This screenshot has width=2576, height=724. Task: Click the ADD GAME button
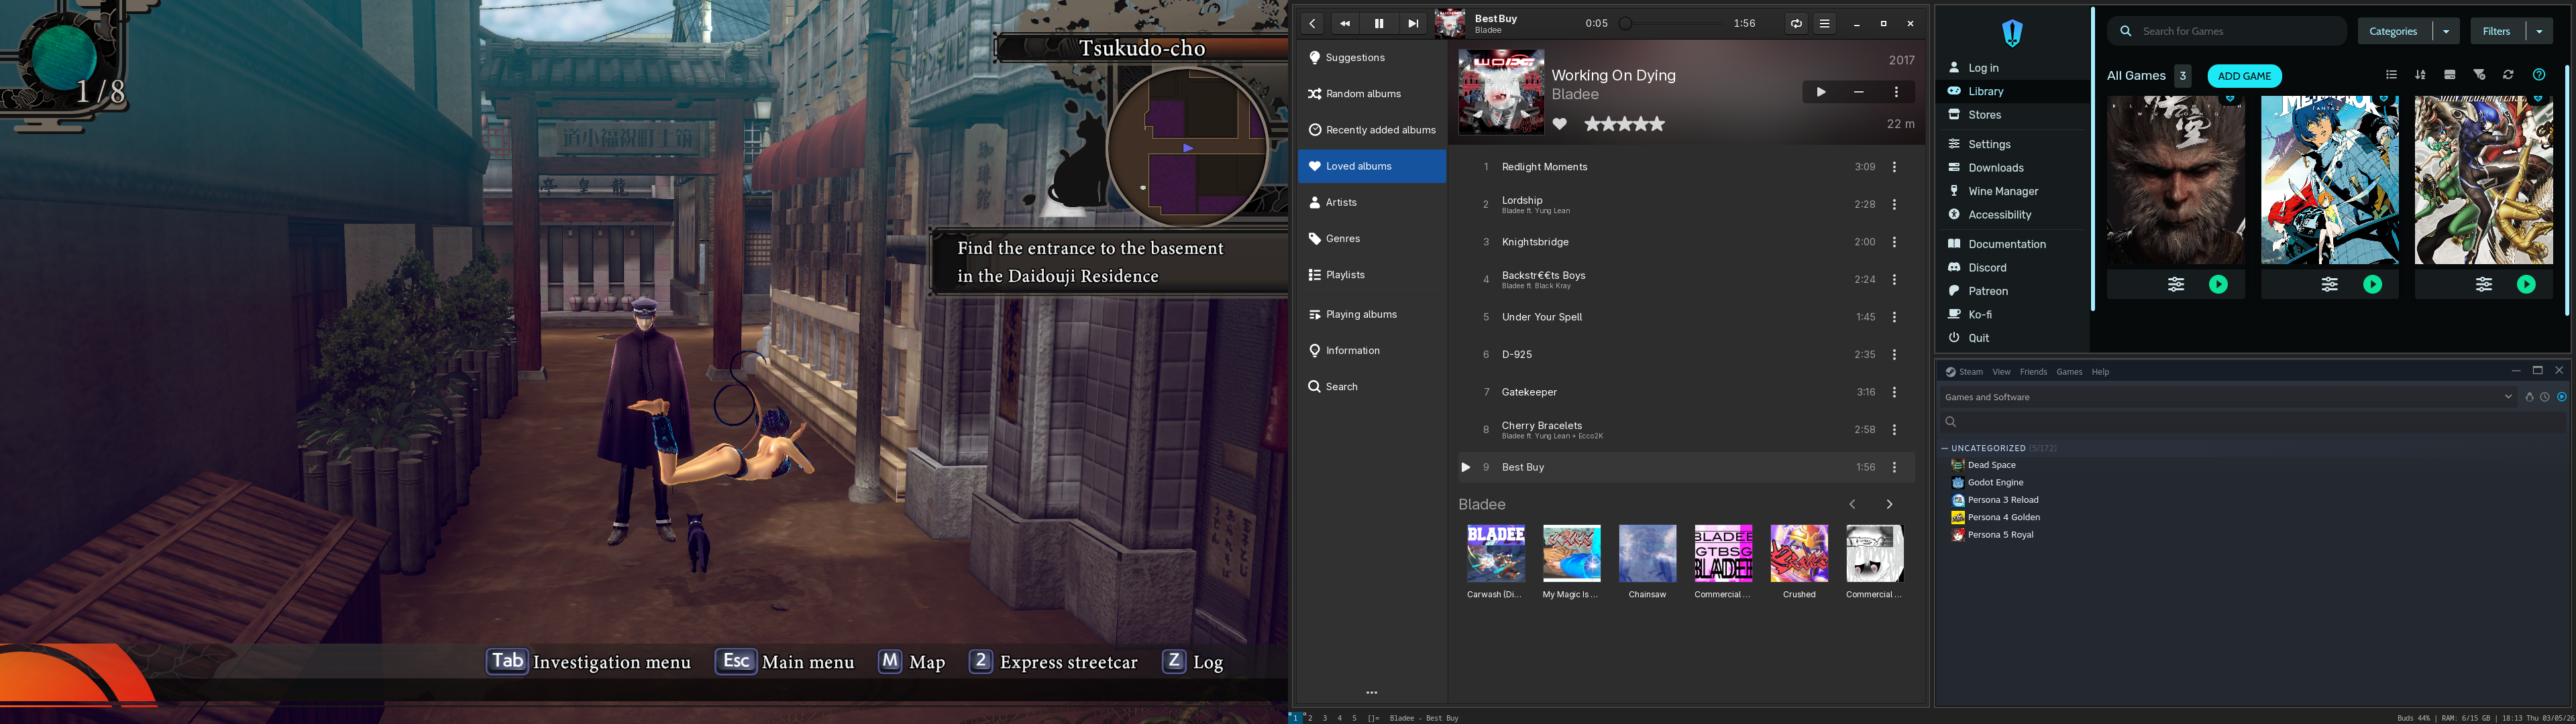[2244, 76]
